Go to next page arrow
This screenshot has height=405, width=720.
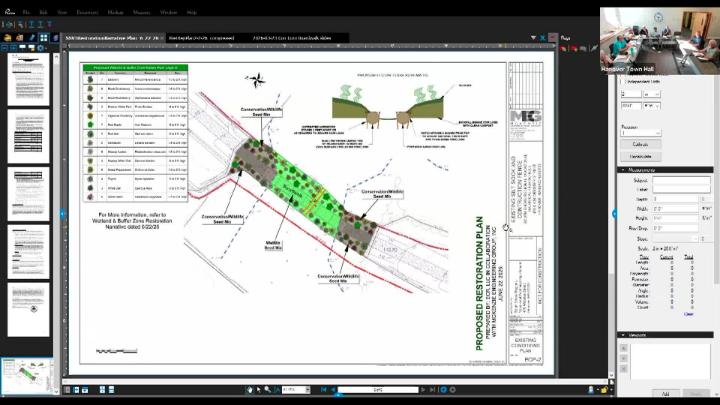423,390
